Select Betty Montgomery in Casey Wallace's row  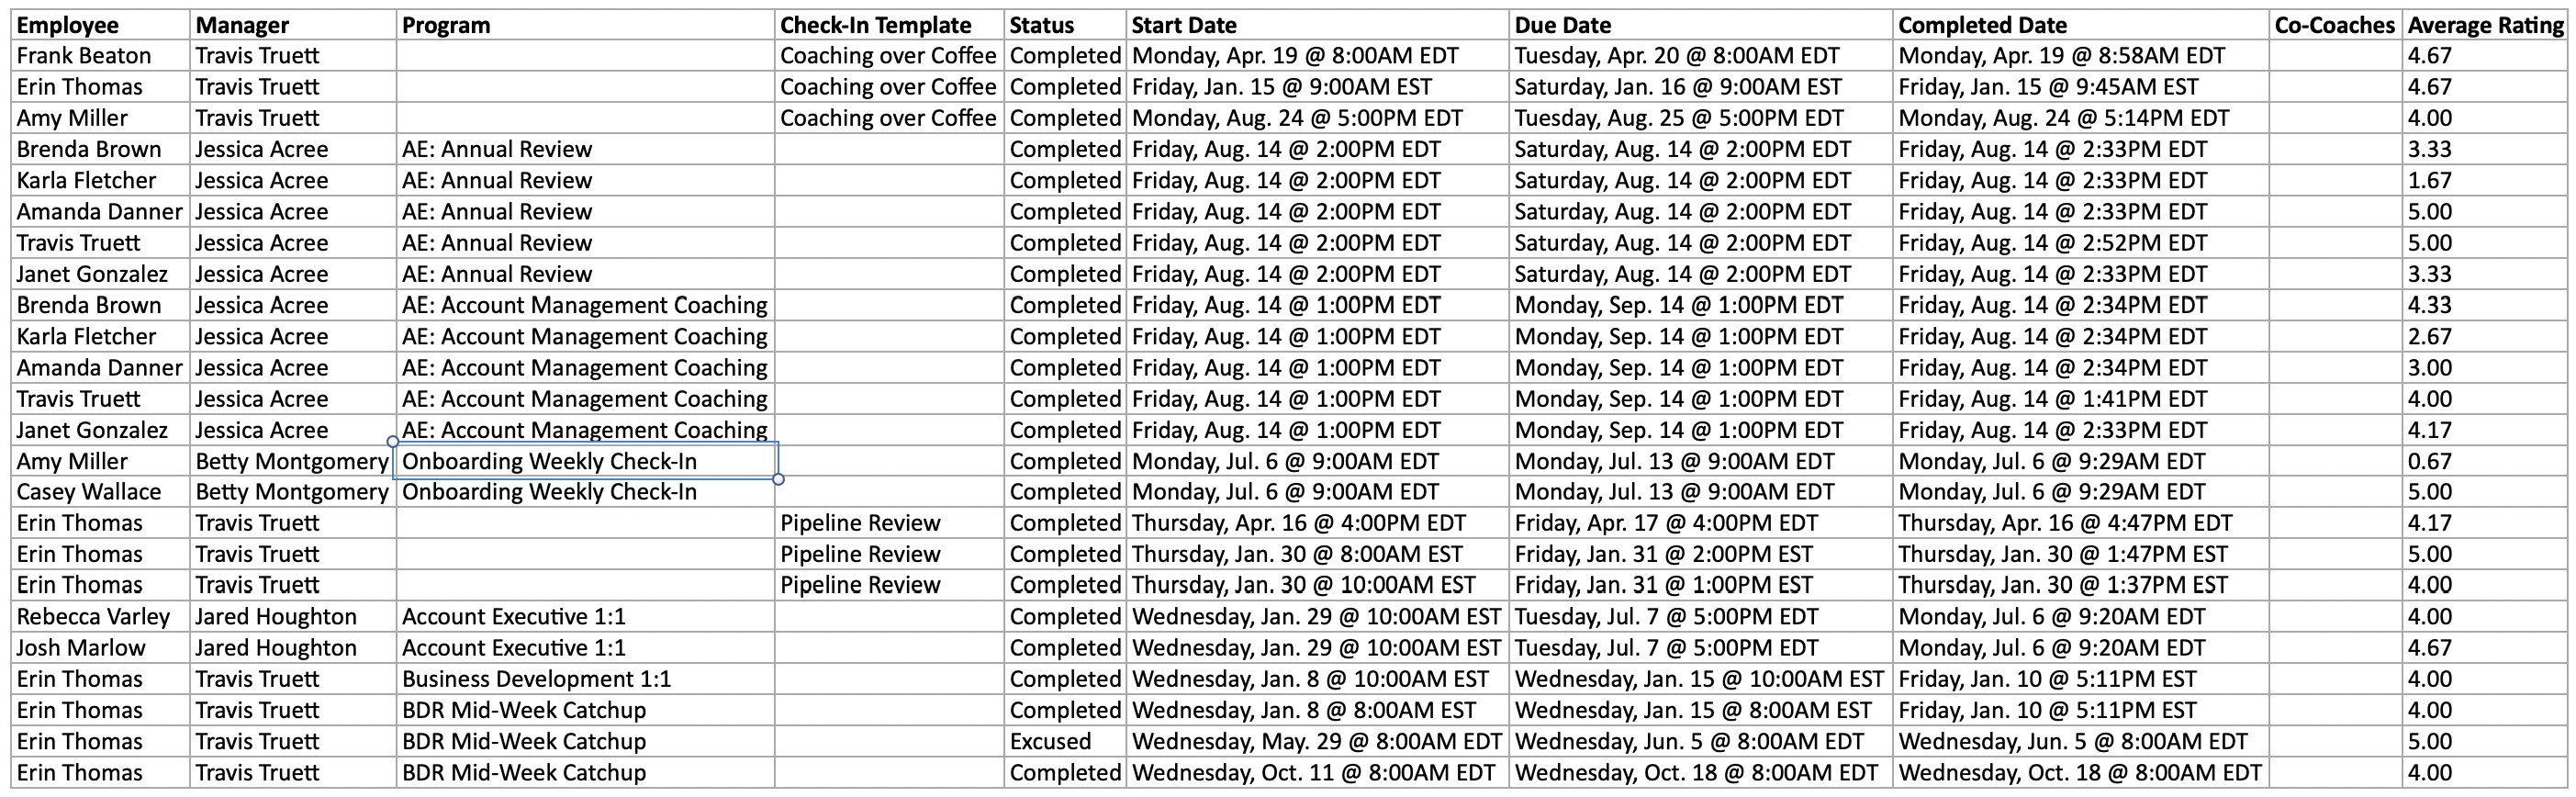click(291, 493)
